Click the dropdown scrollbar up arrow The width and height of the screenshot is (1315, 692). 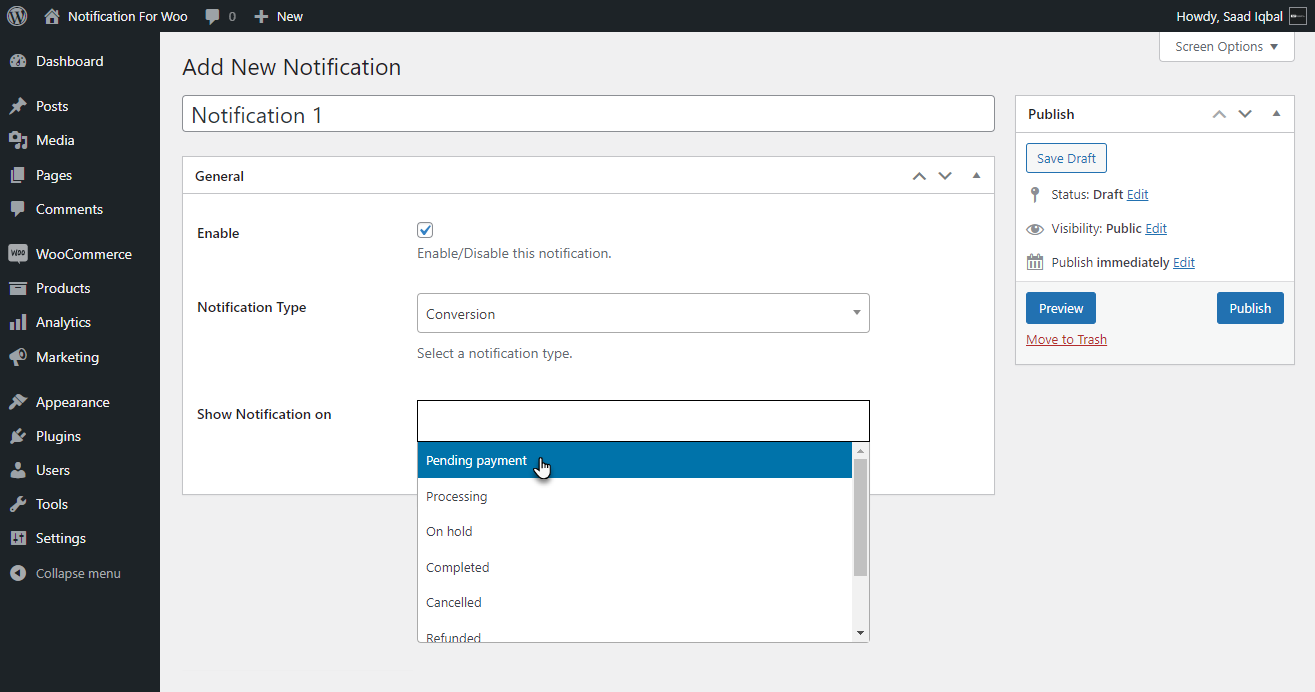pos(861,451)
